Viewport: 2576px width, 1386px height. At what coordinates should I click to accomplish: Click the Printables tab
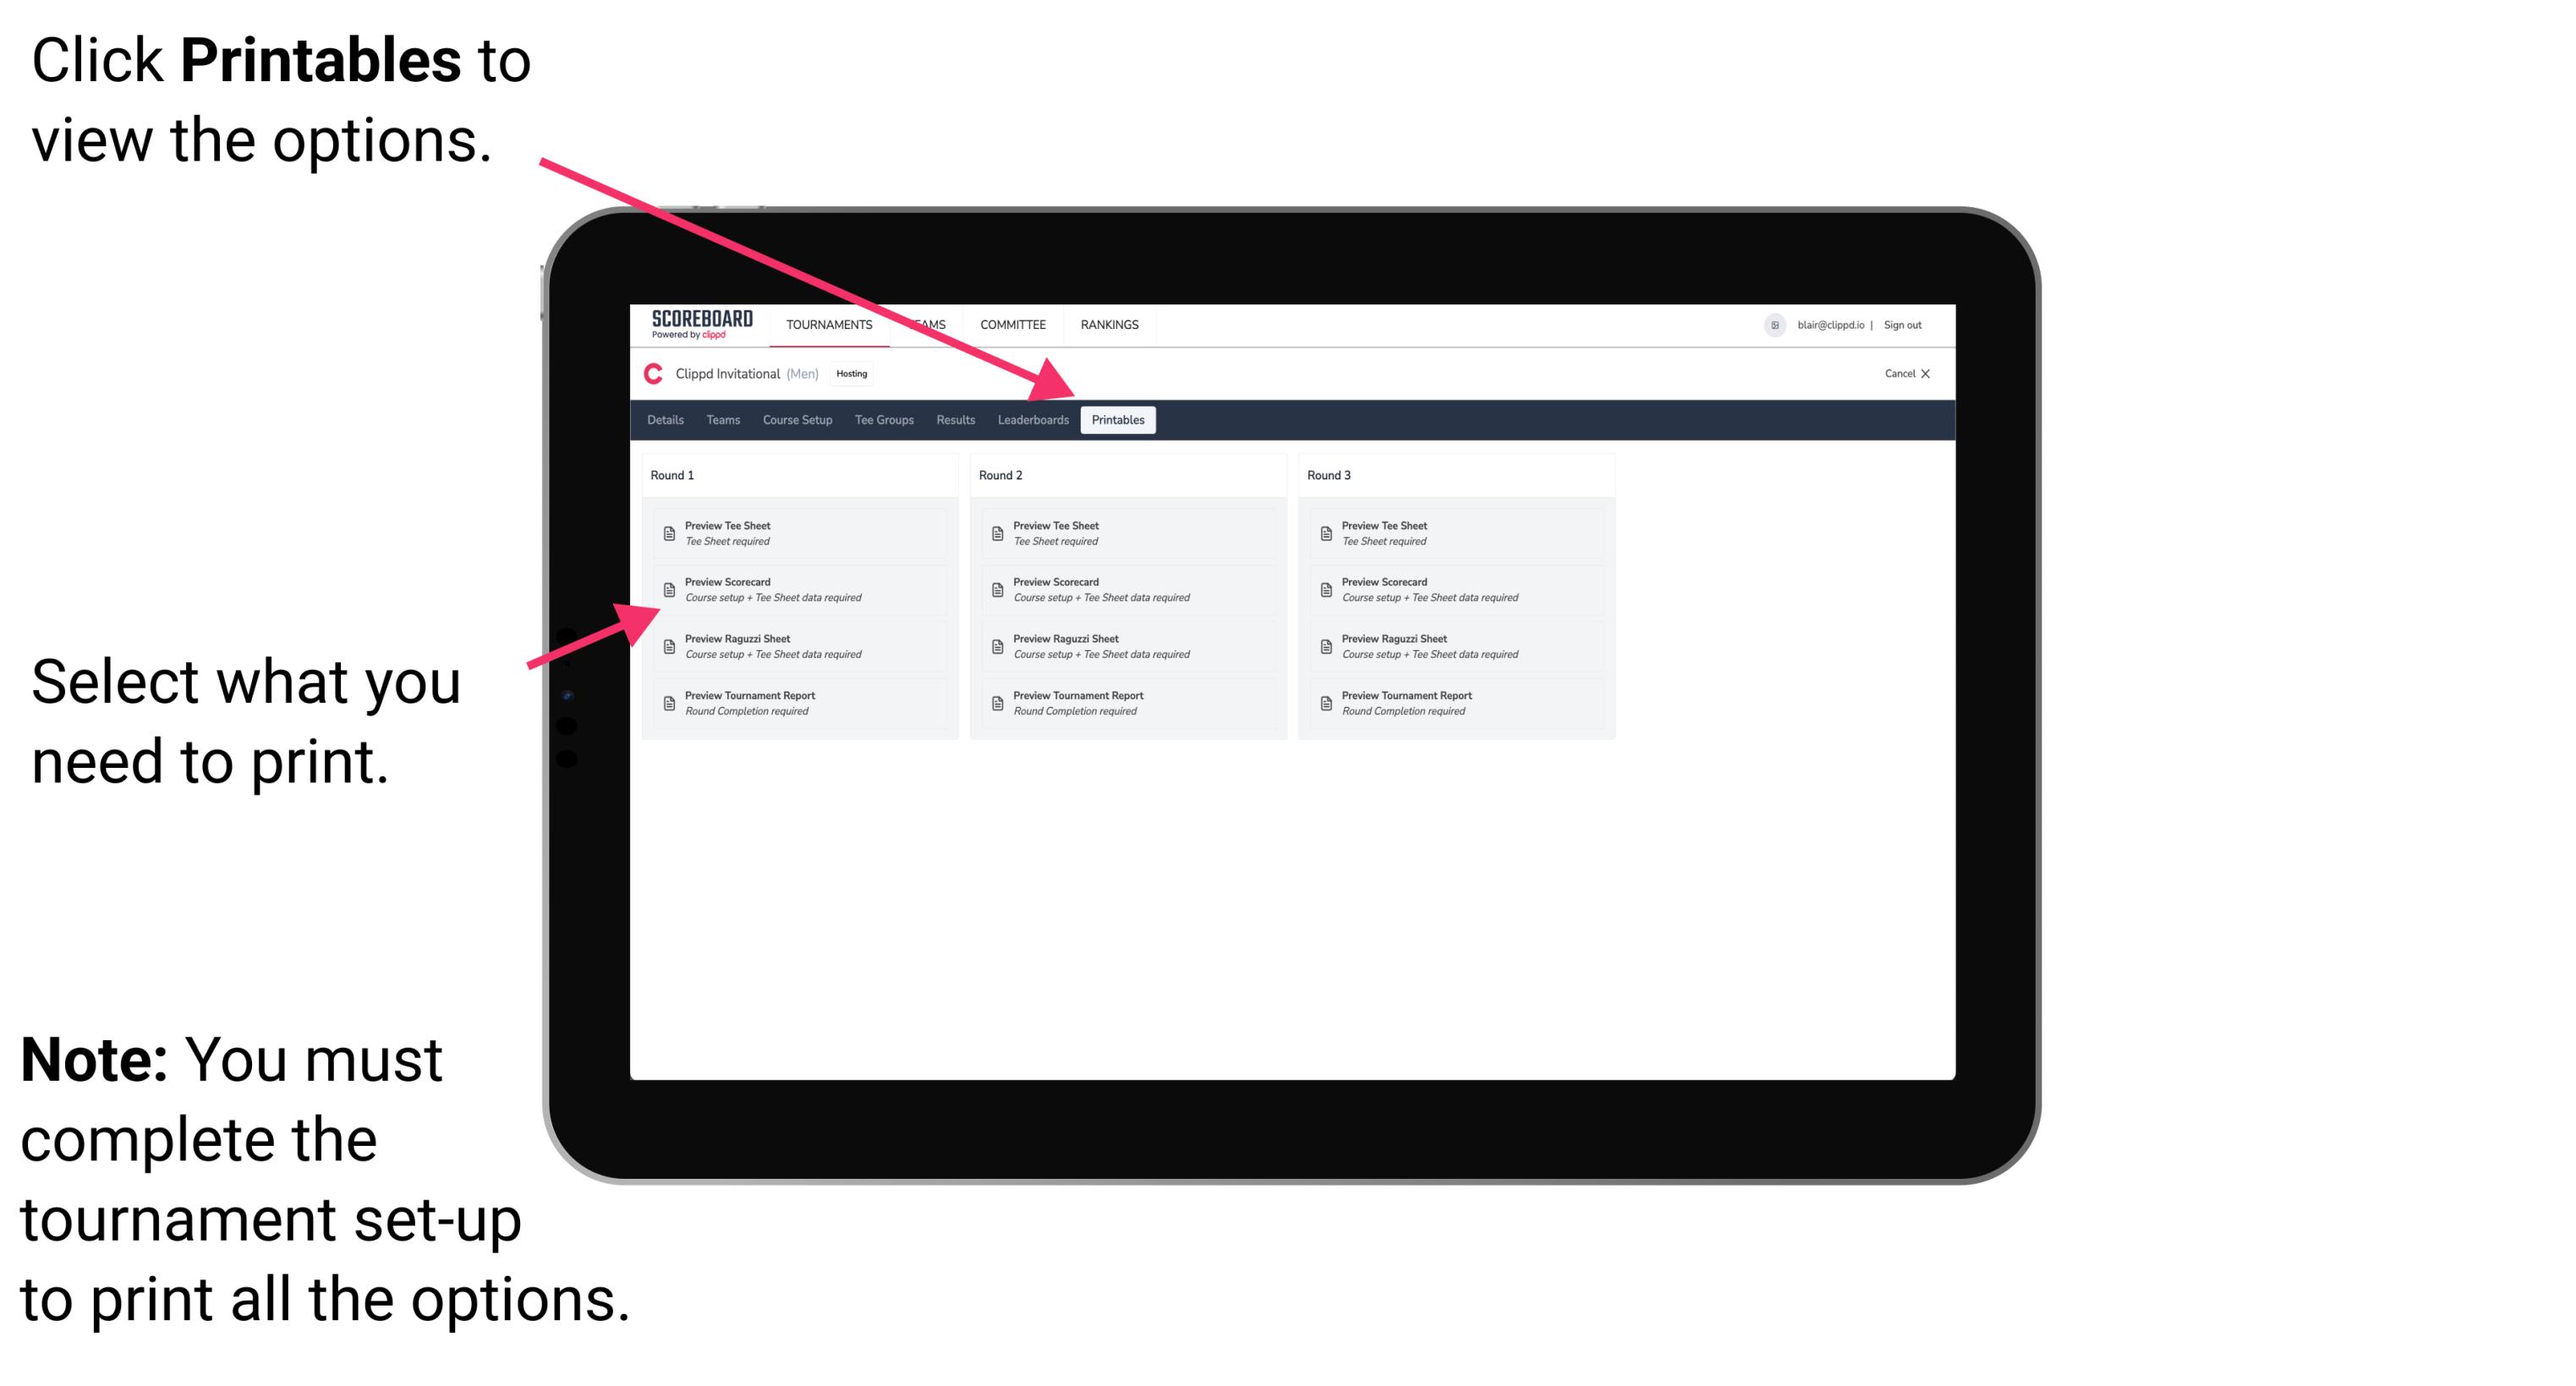(1115, 420)
